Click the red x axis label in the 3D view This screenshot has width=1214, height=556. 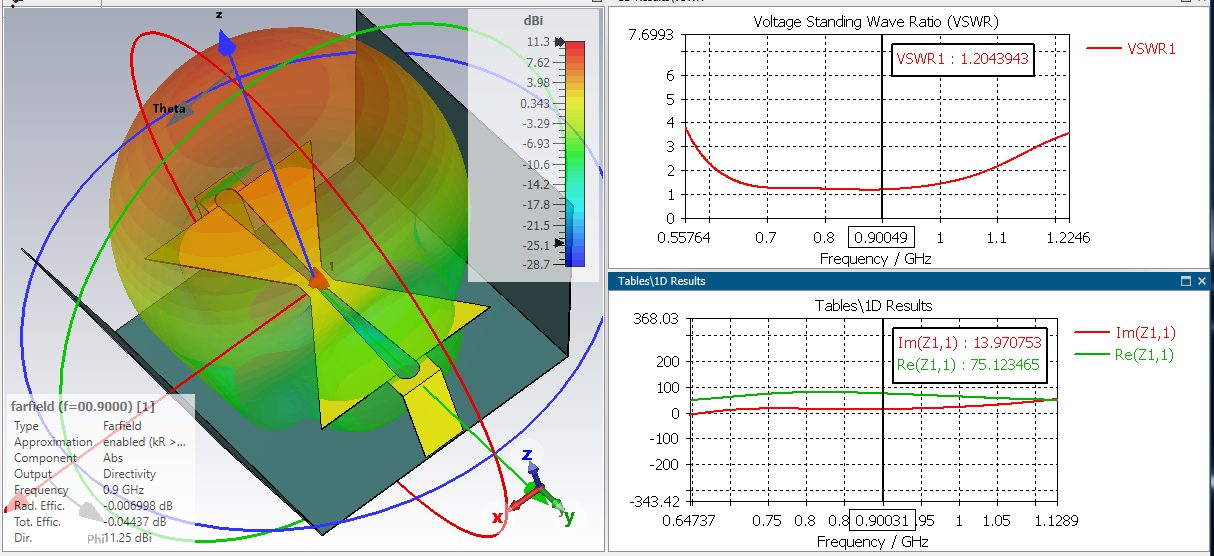point(497,517)
